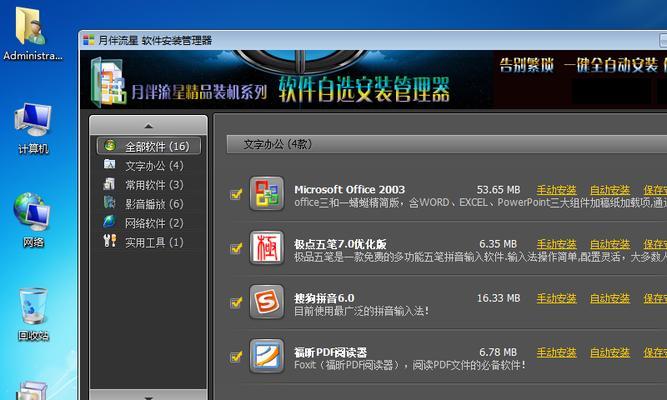This screenshot has width=667, height=400.
Task: Click the 6.78 MB size value
Action: click(498, 352)
